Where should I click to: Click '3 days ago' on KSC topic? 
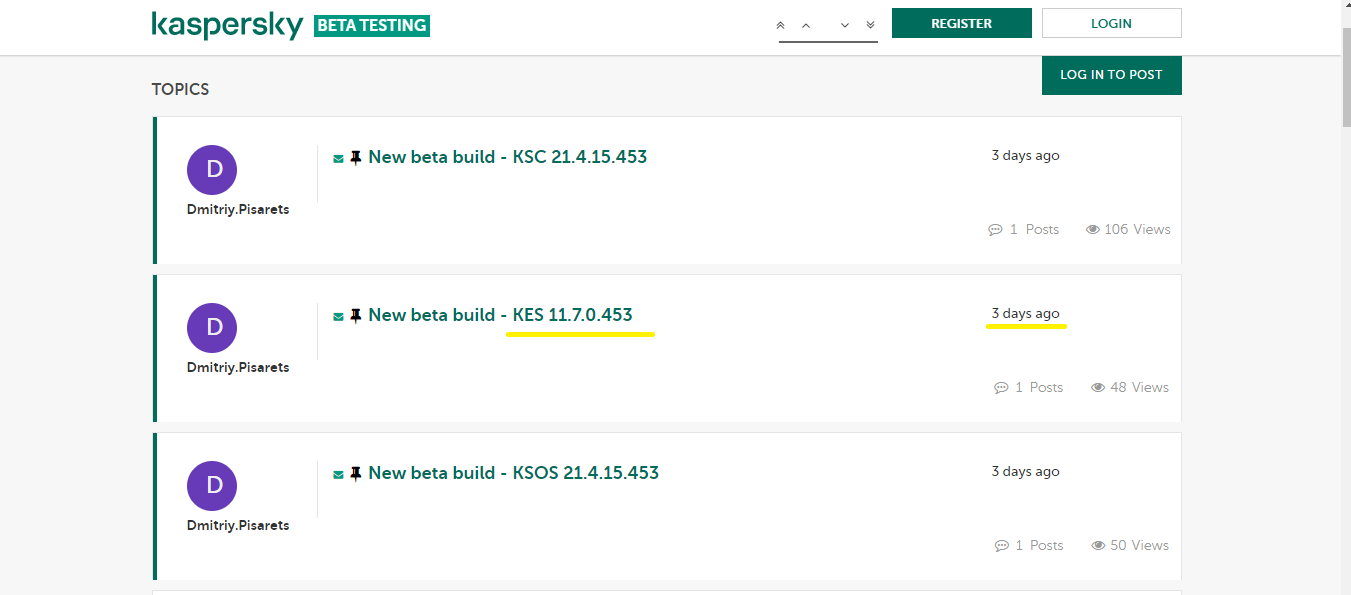pos(1025,156)
